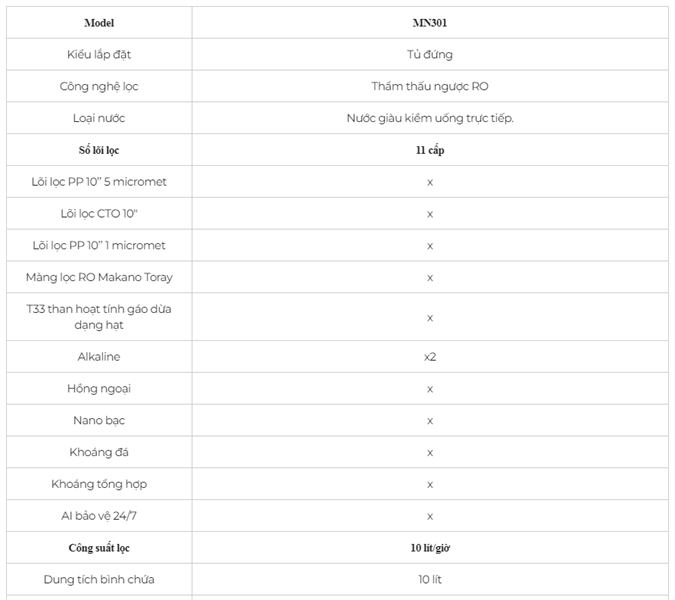
Task: Select Nước giàu kiềm uống trực tiếp text
Action: tap(430, 118)
